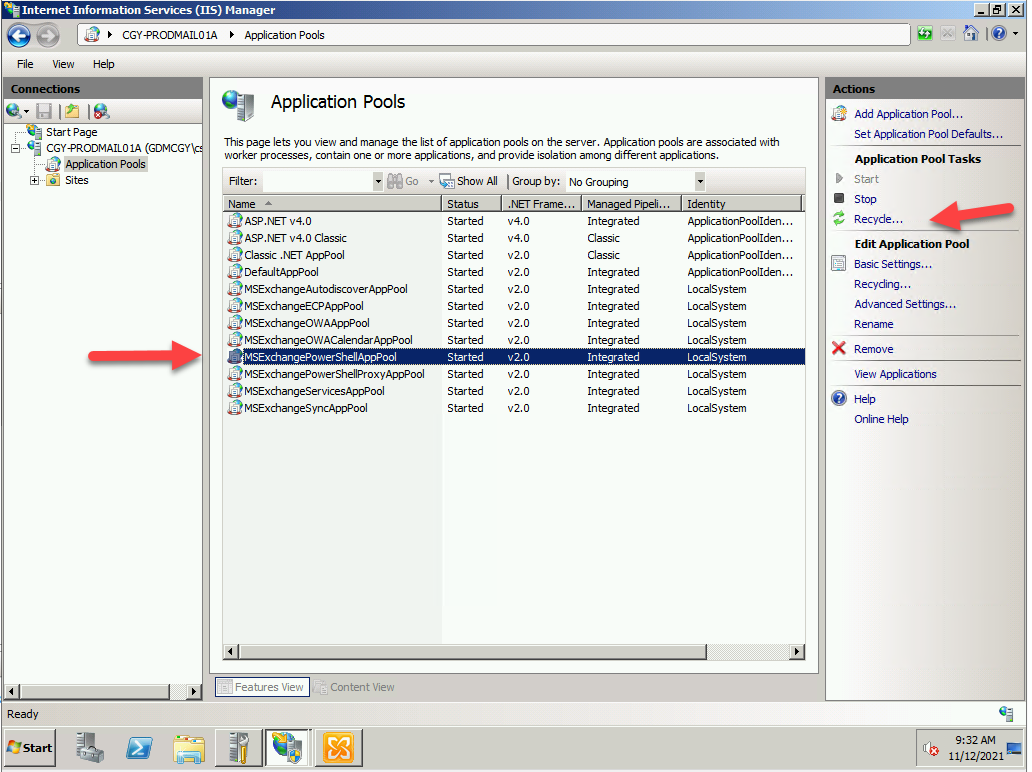Click the Delete Connection icon in Connections
Screen dimensions: 1032x772
[x=101, y=111]
